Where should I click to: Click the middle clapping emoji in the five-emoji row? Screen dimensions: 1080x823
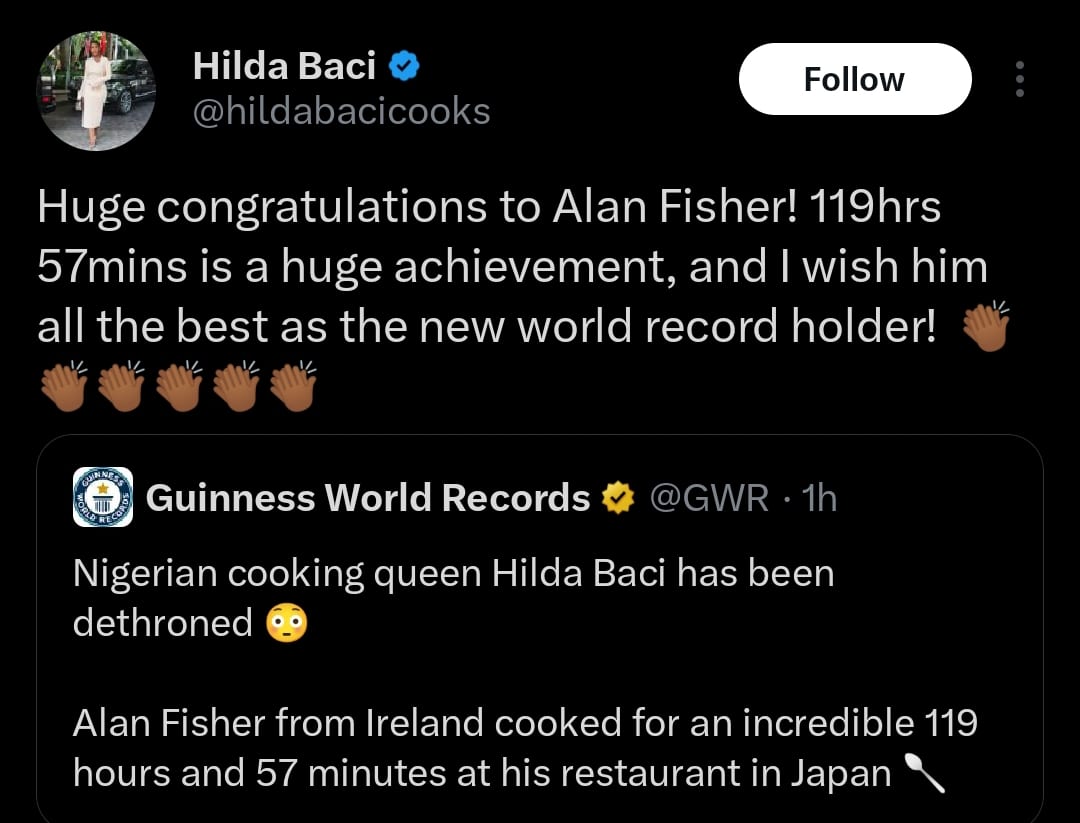click(x=177, y=385)
